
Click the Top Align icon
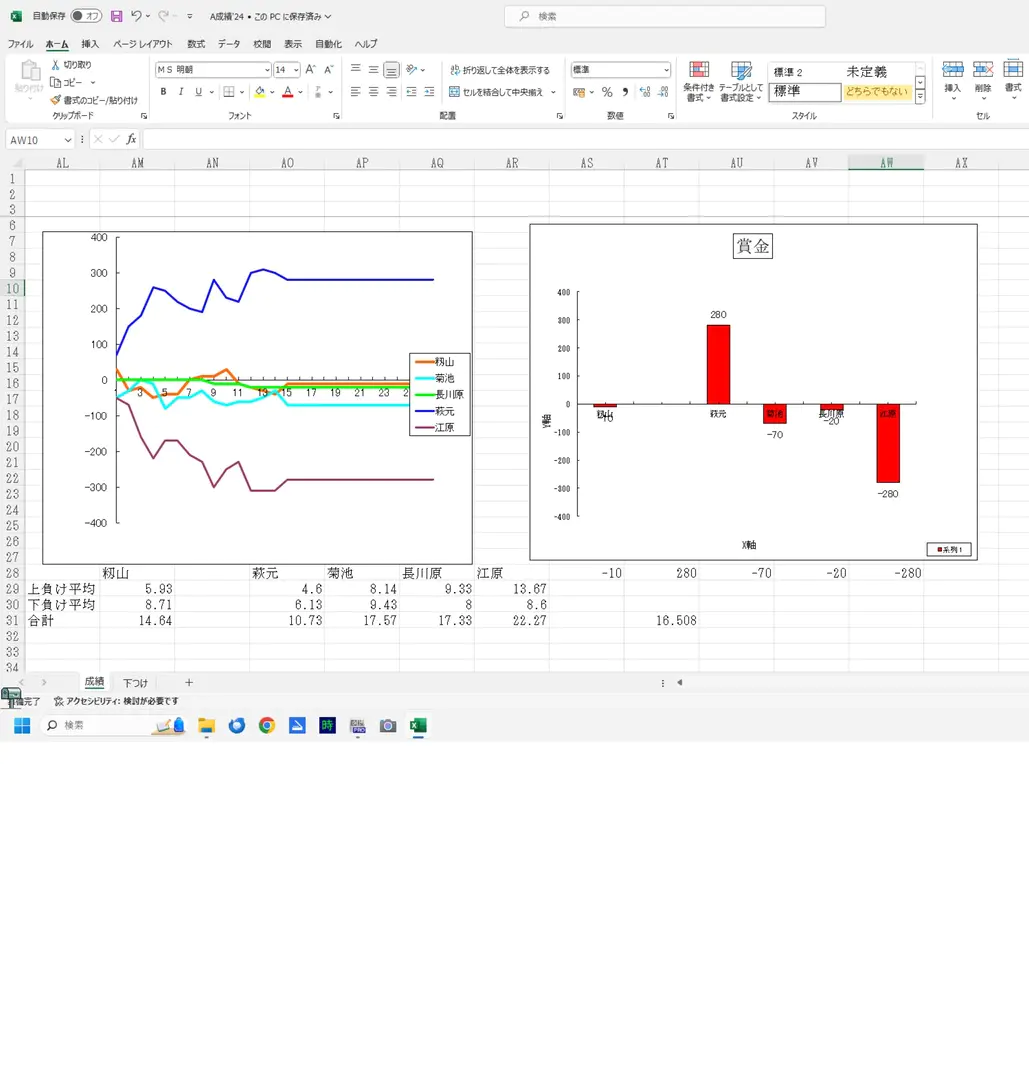point(355,69)
